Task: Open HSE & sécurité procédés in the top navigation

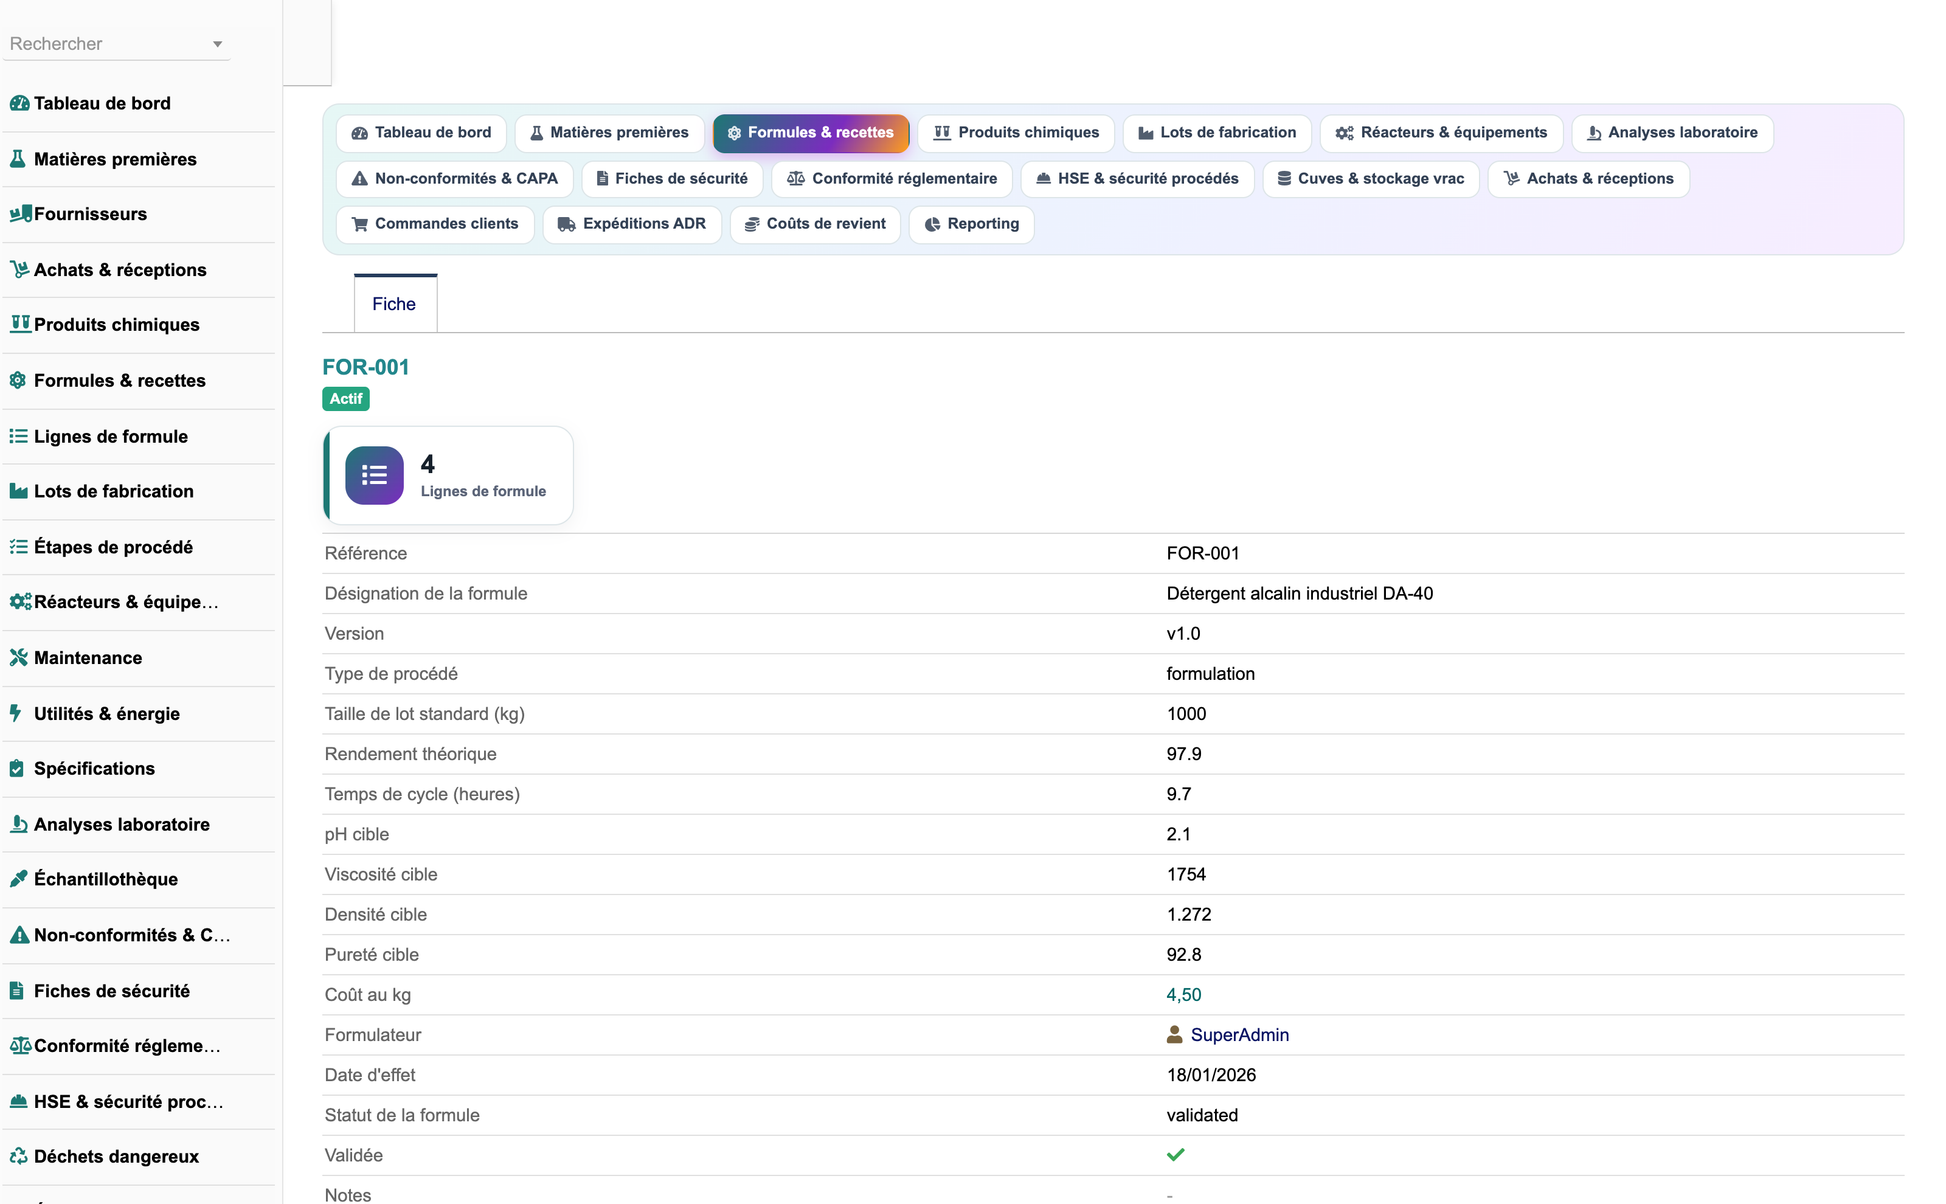Action: [x=1137, y=179]
